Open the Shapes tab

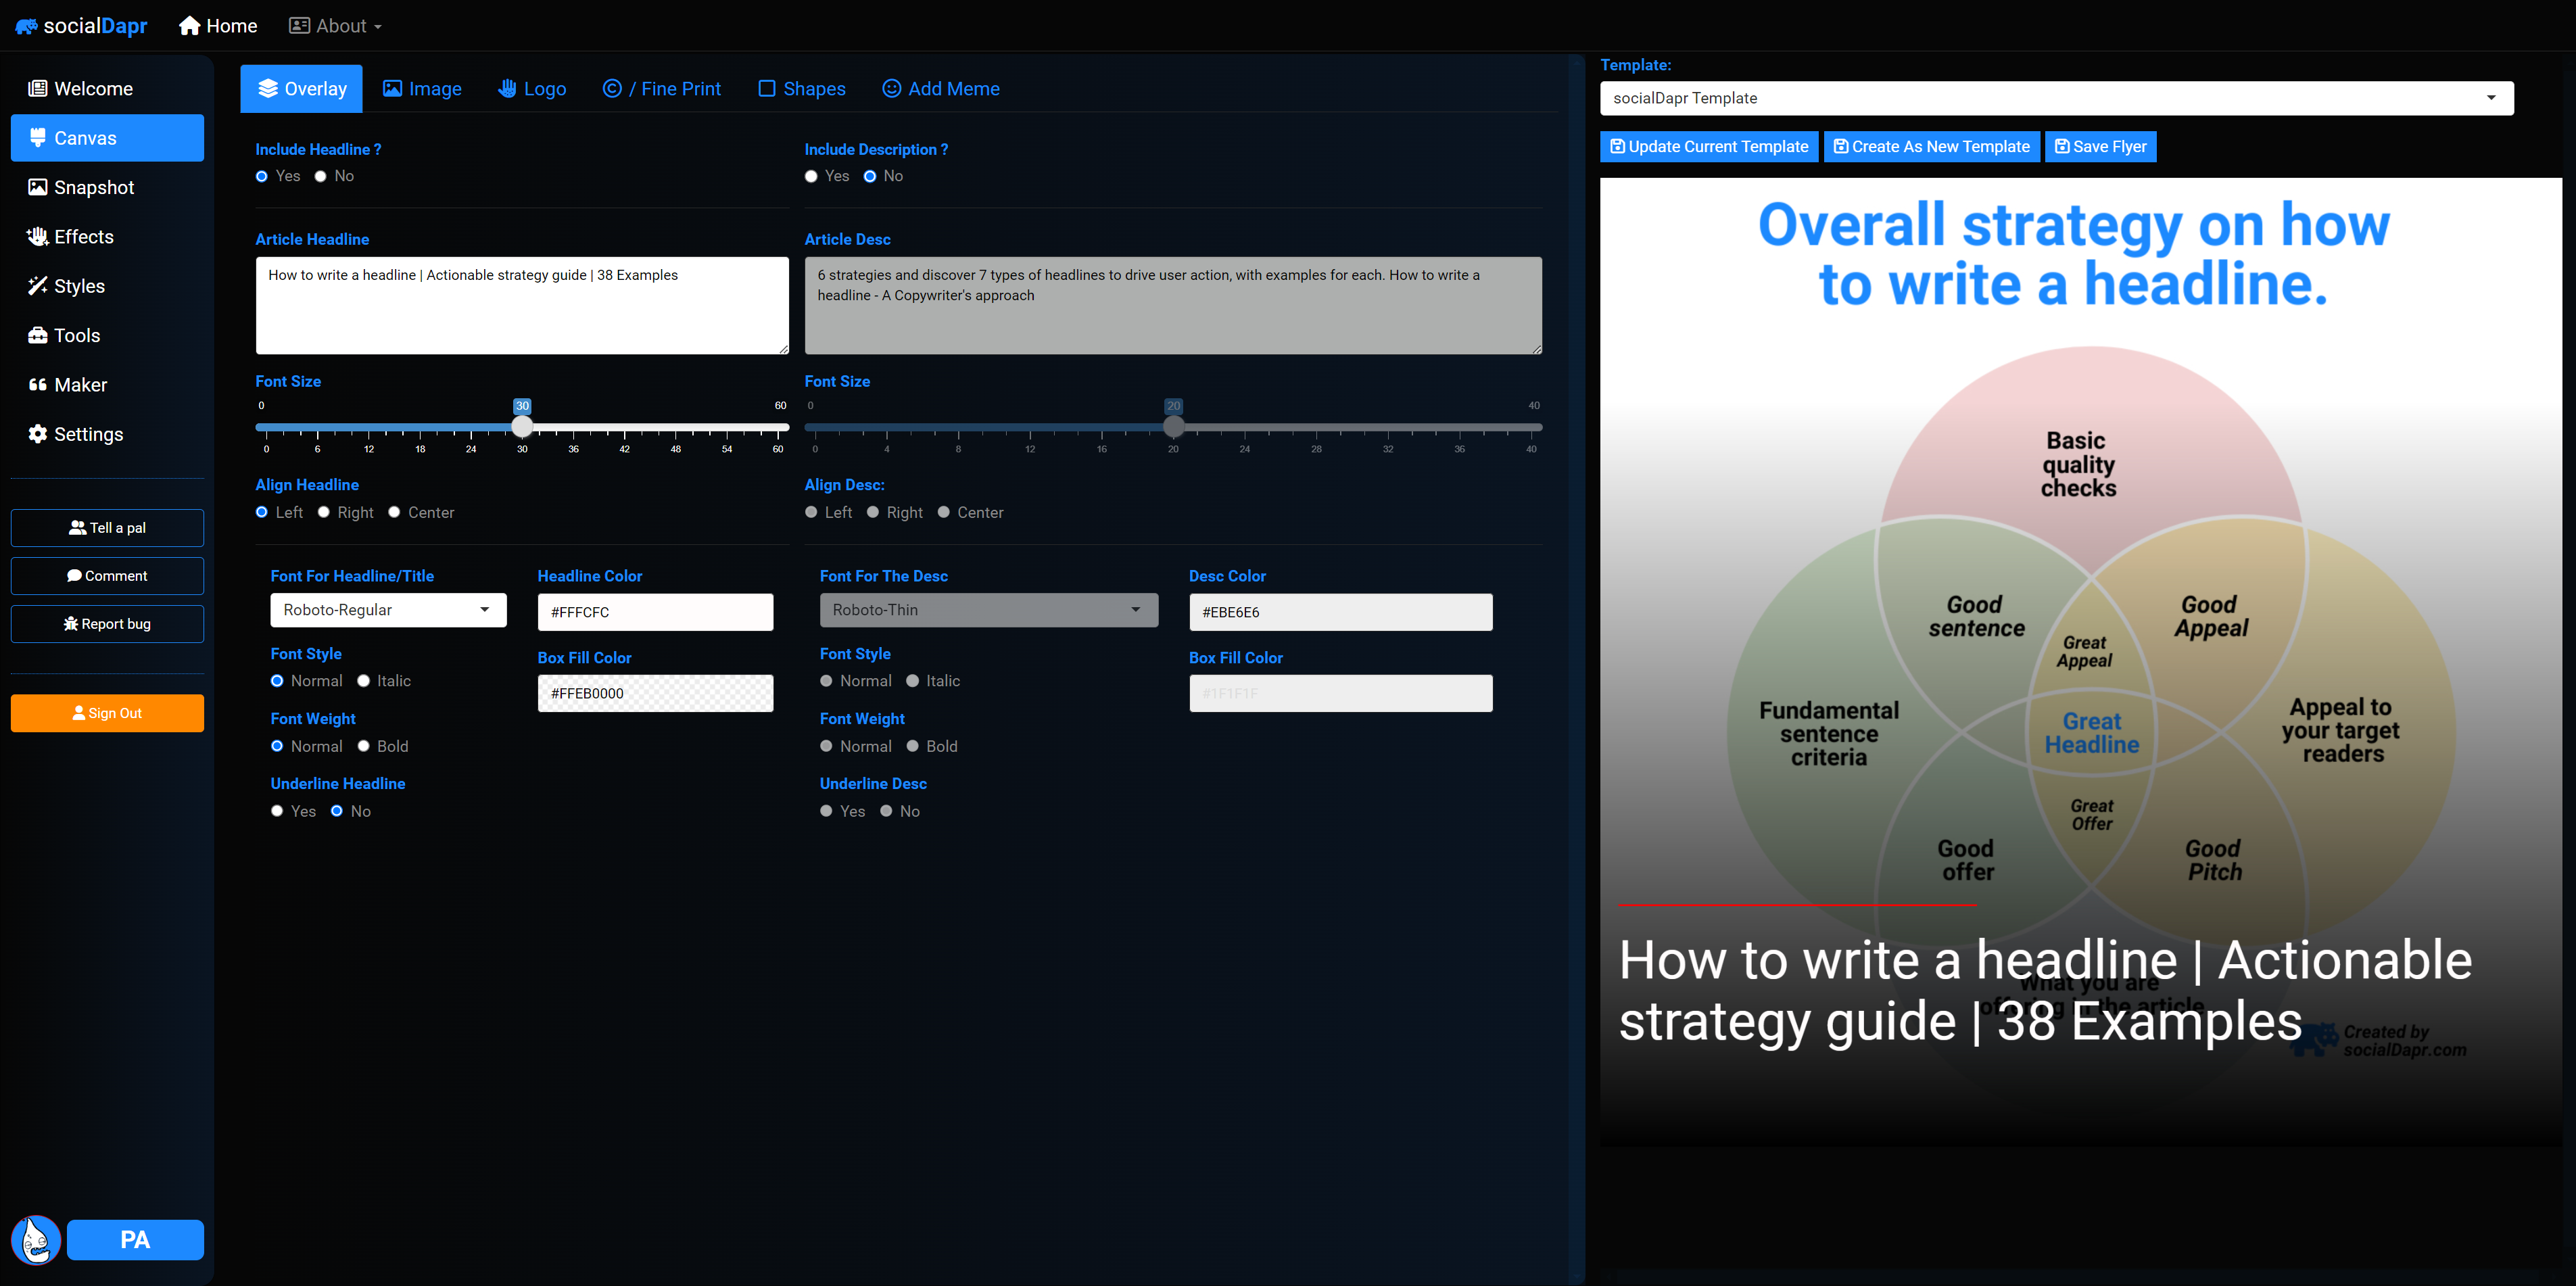click(x=802, y=89)
